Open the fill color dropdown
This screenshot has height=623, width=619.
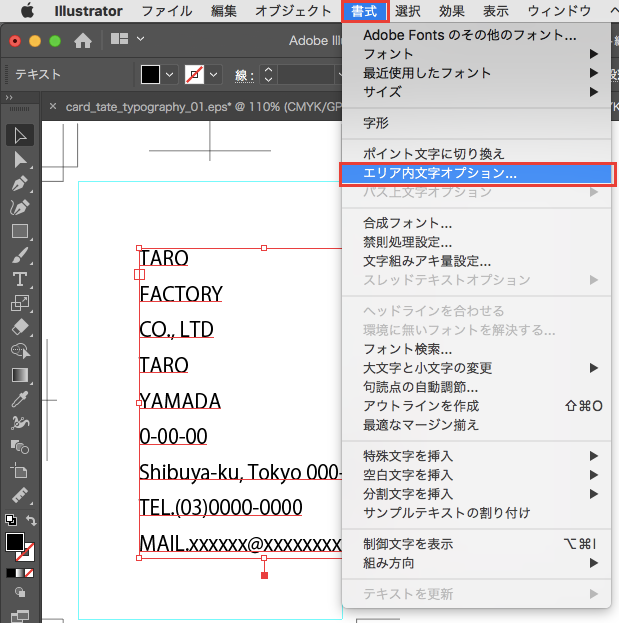169,75
